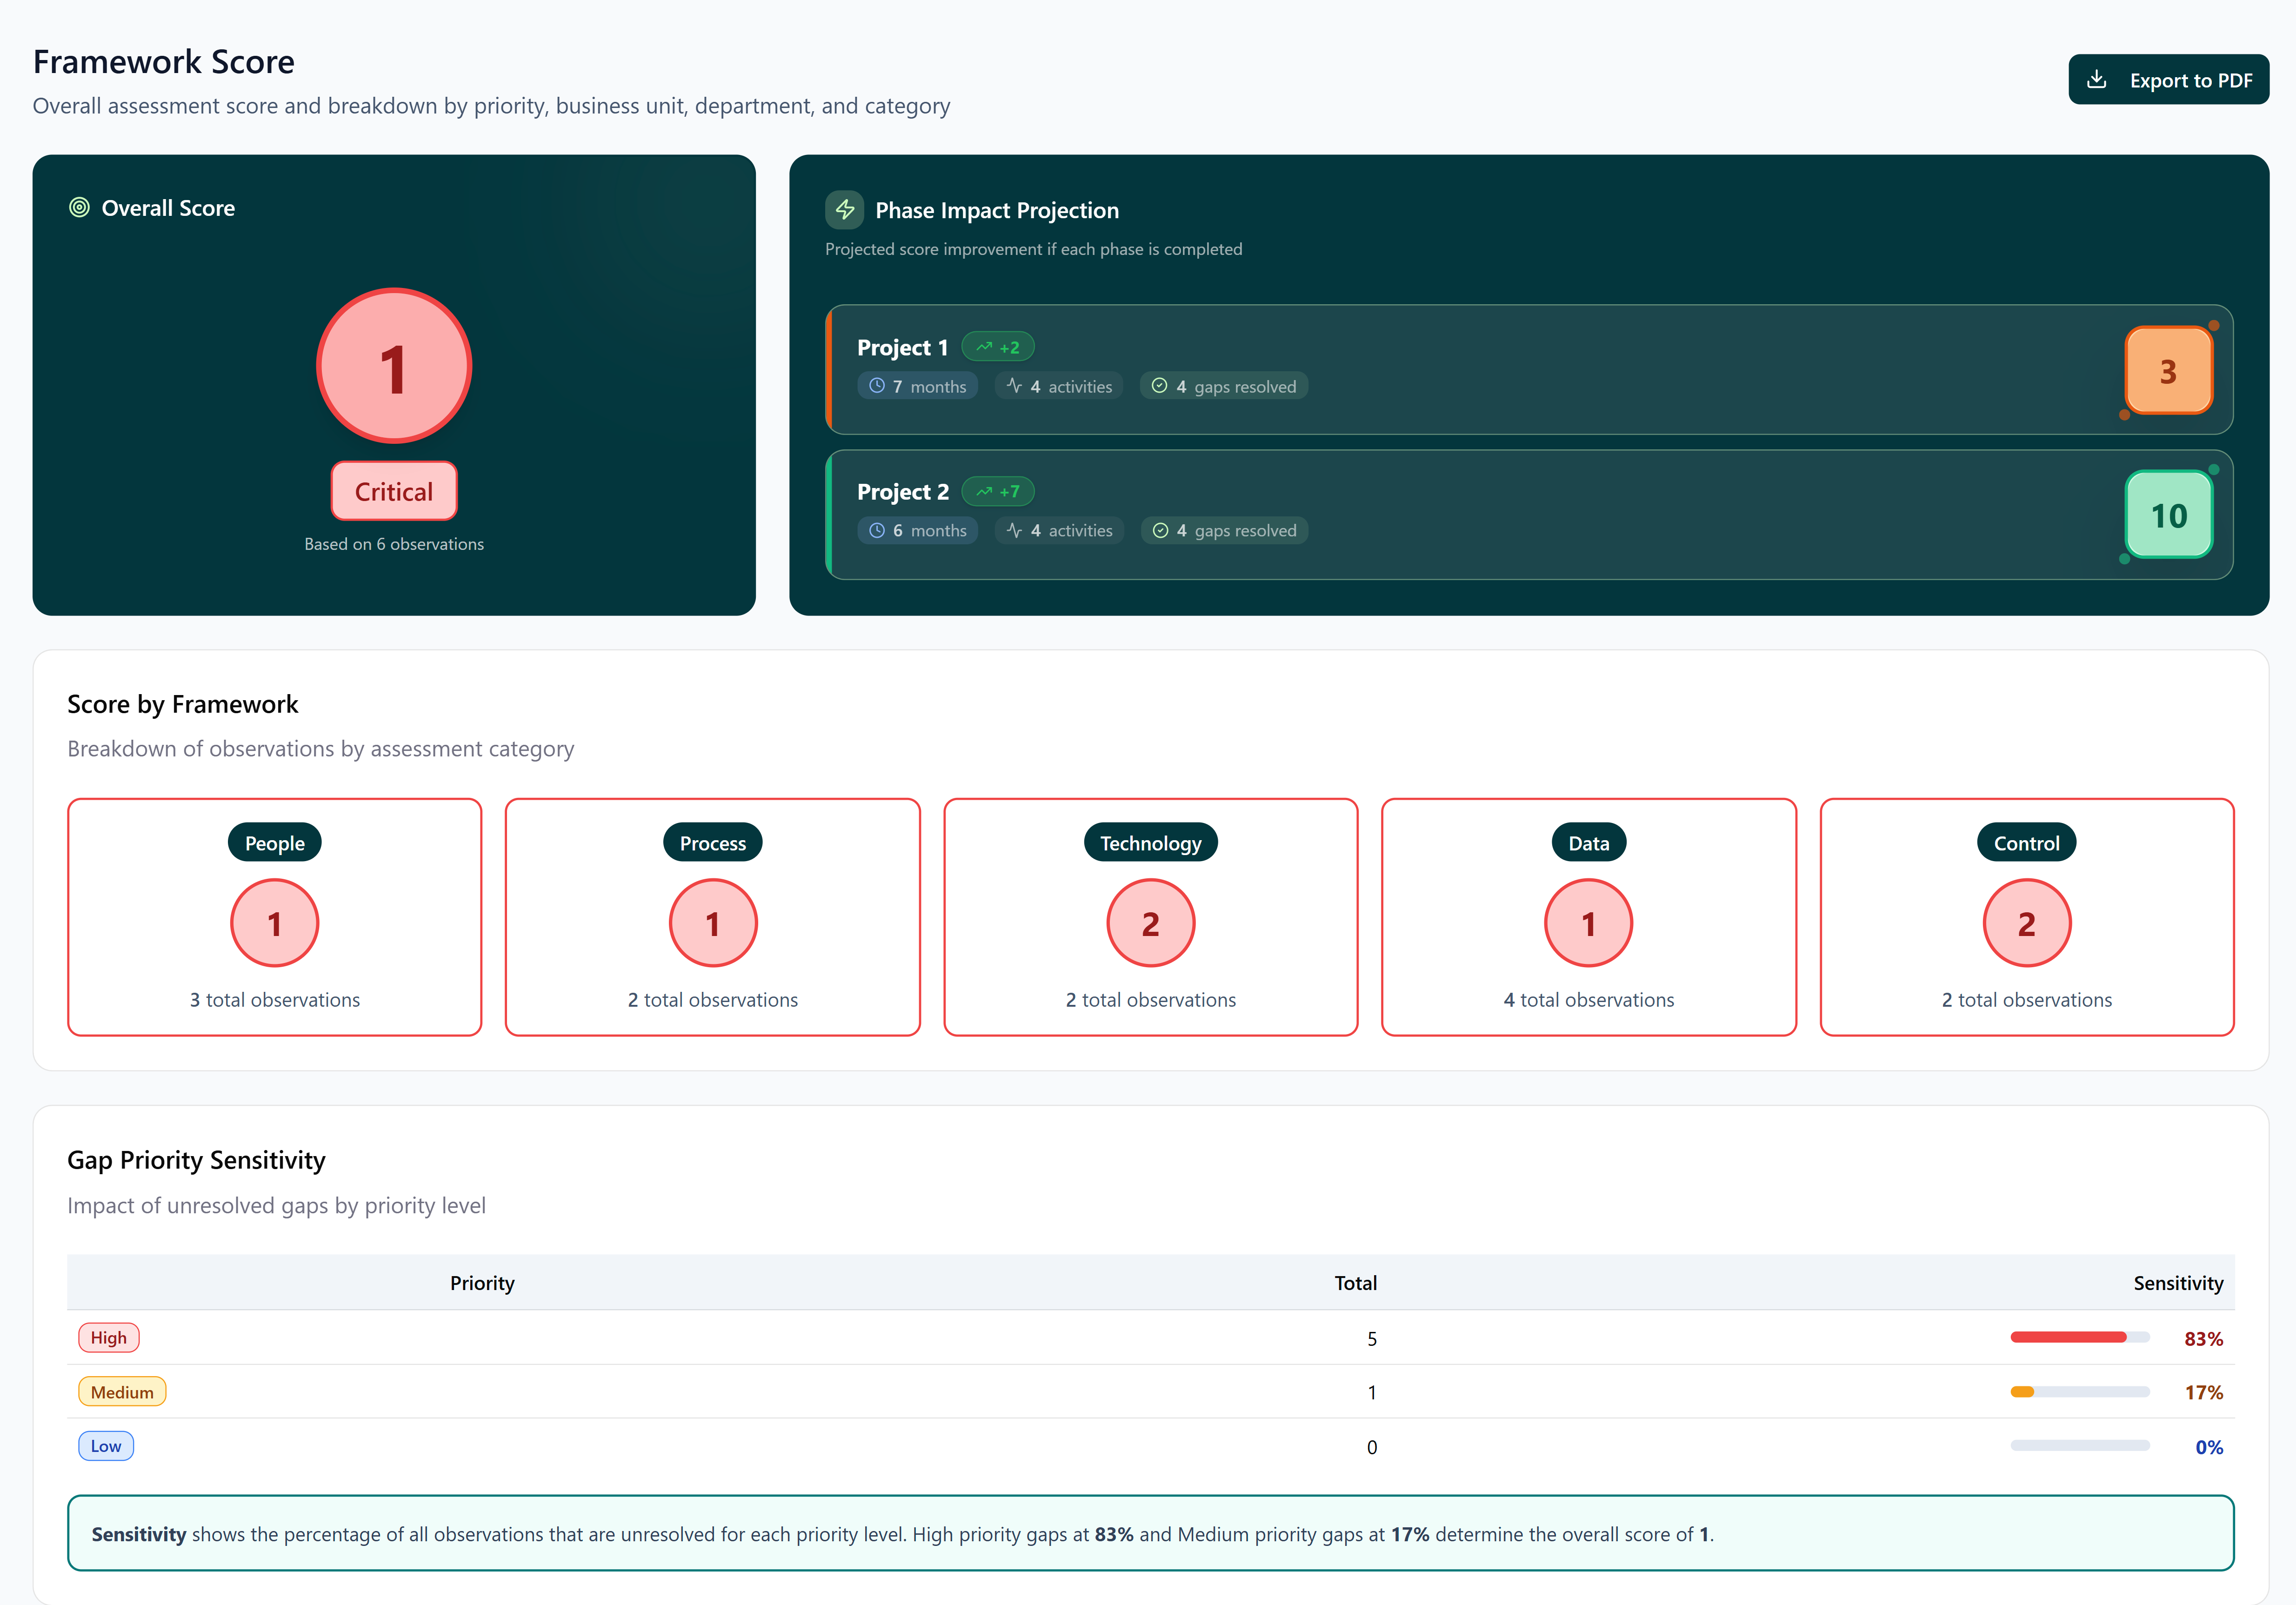
Task: Select the Data category pill
Action: point(1588,843)
